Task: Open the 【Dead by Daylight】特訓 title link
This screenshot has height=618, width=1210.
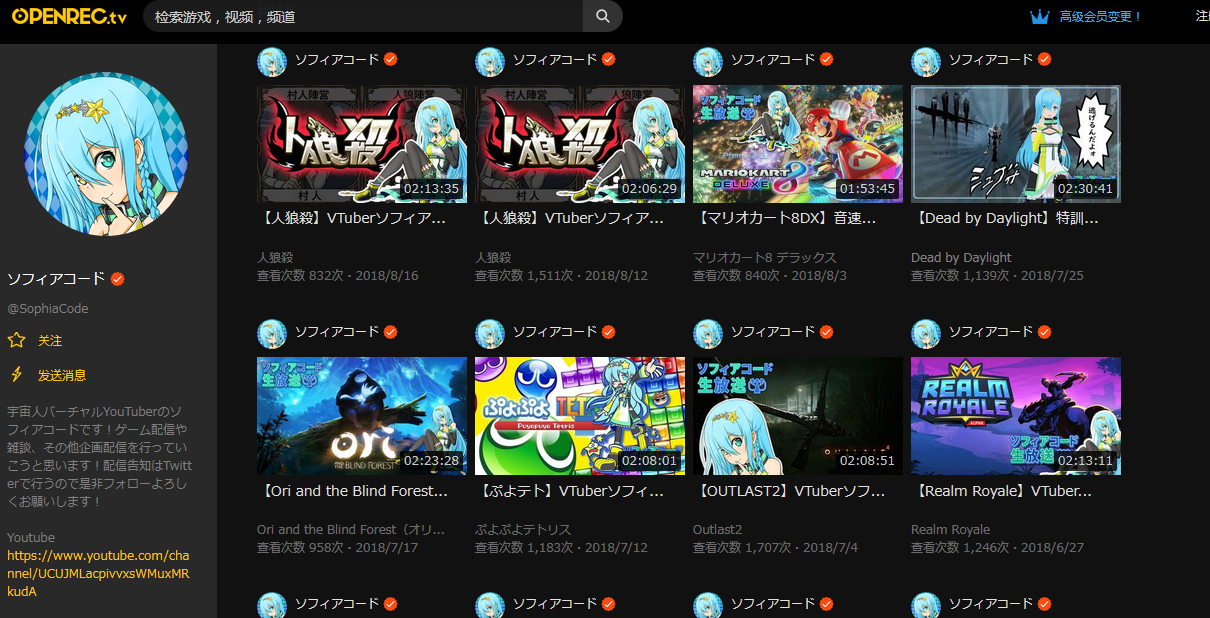Action: pyautogui.click(x=1005, y=217)
